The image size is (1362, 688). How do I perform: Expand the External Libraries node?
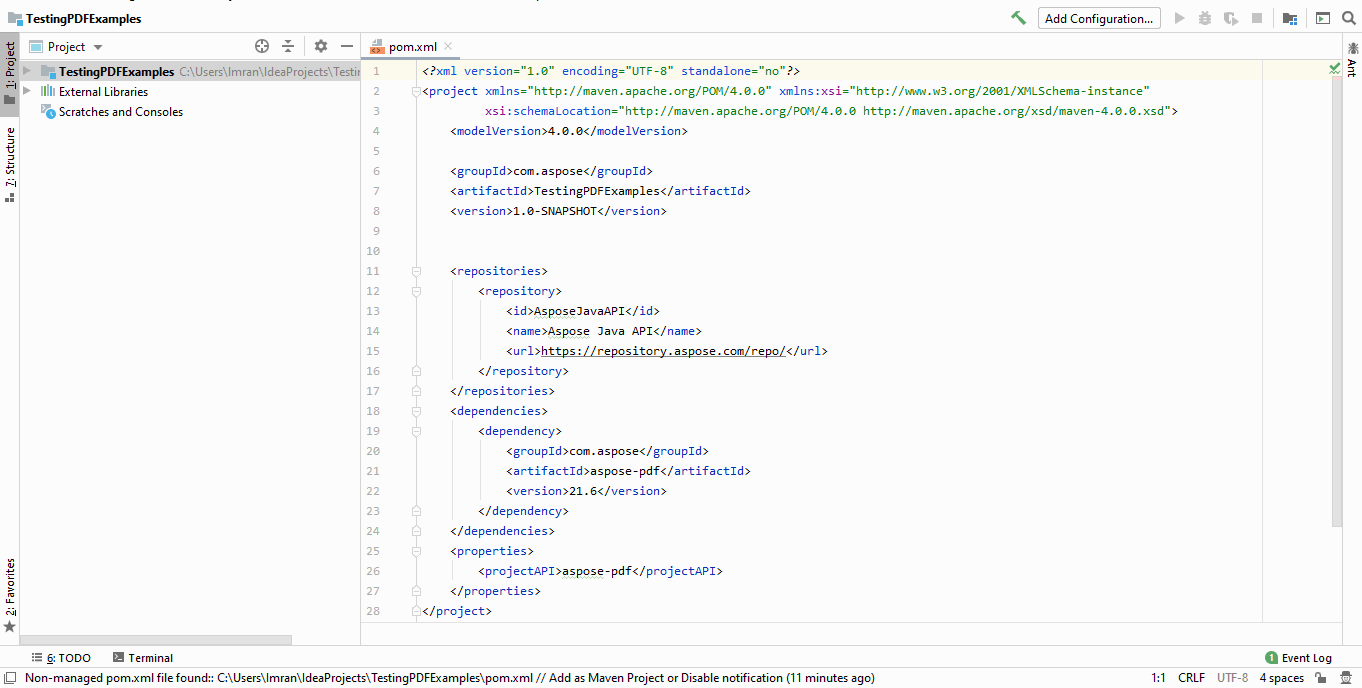coord(28,90)
